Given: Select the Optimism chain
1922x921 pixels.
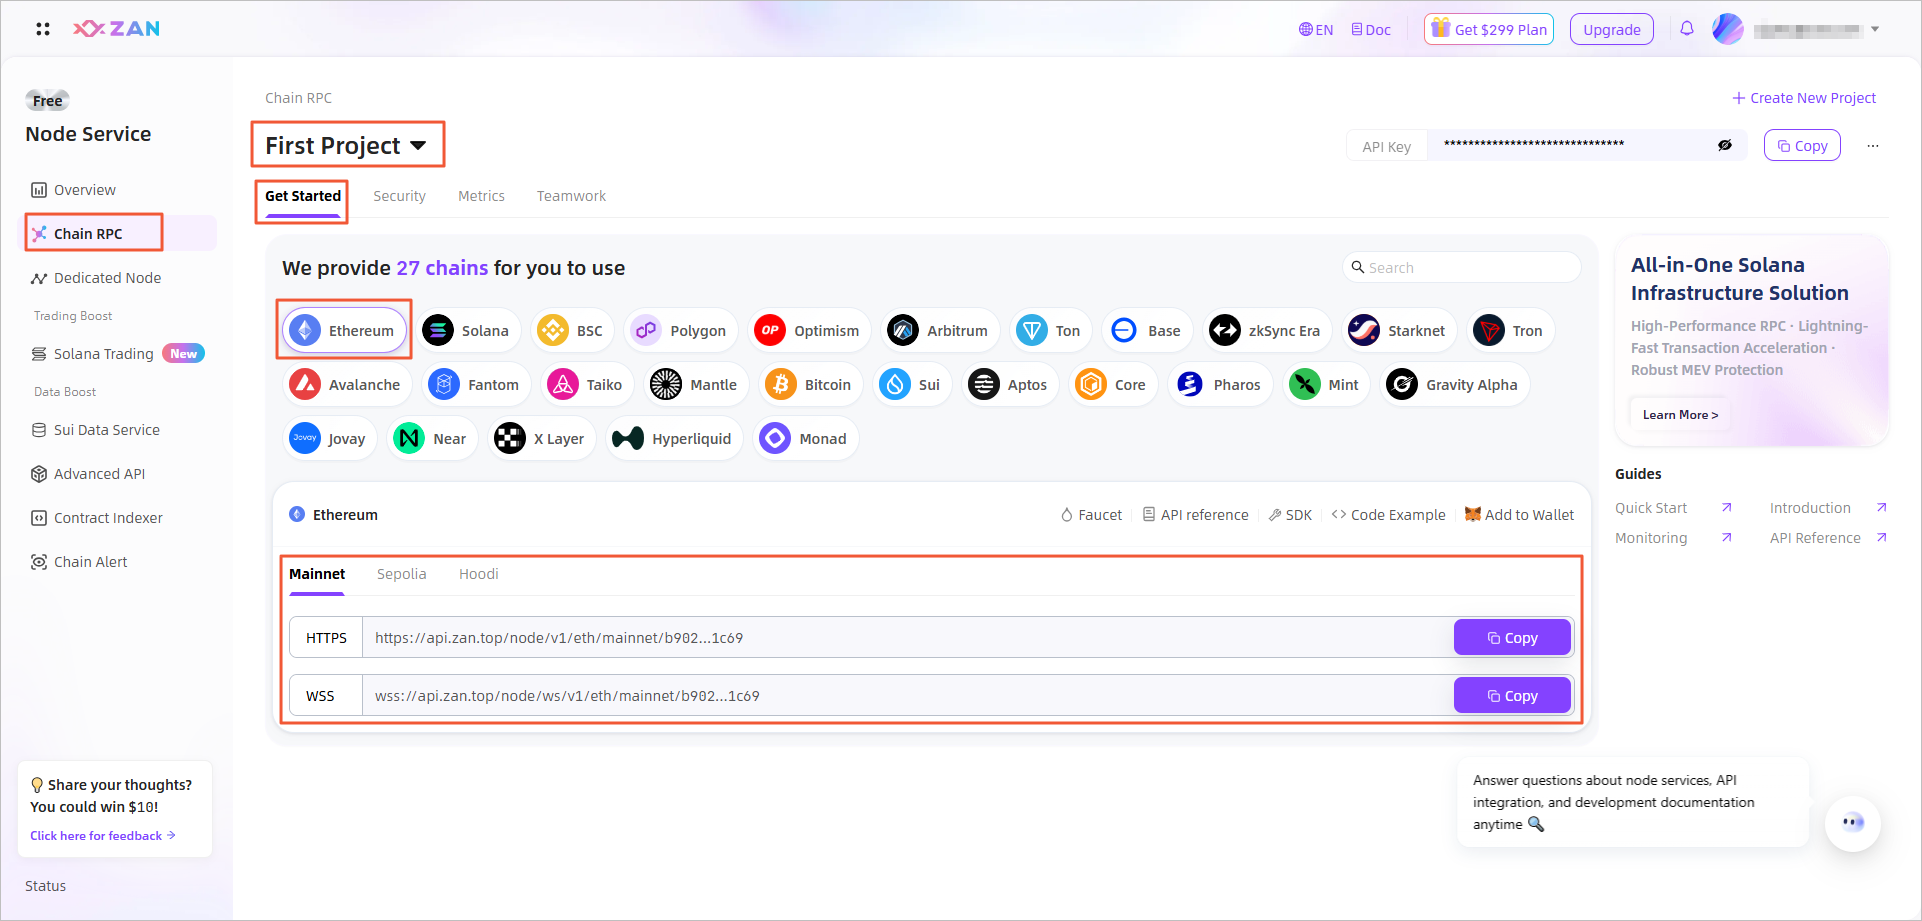Looking at the screenshot, I should 809,331.
